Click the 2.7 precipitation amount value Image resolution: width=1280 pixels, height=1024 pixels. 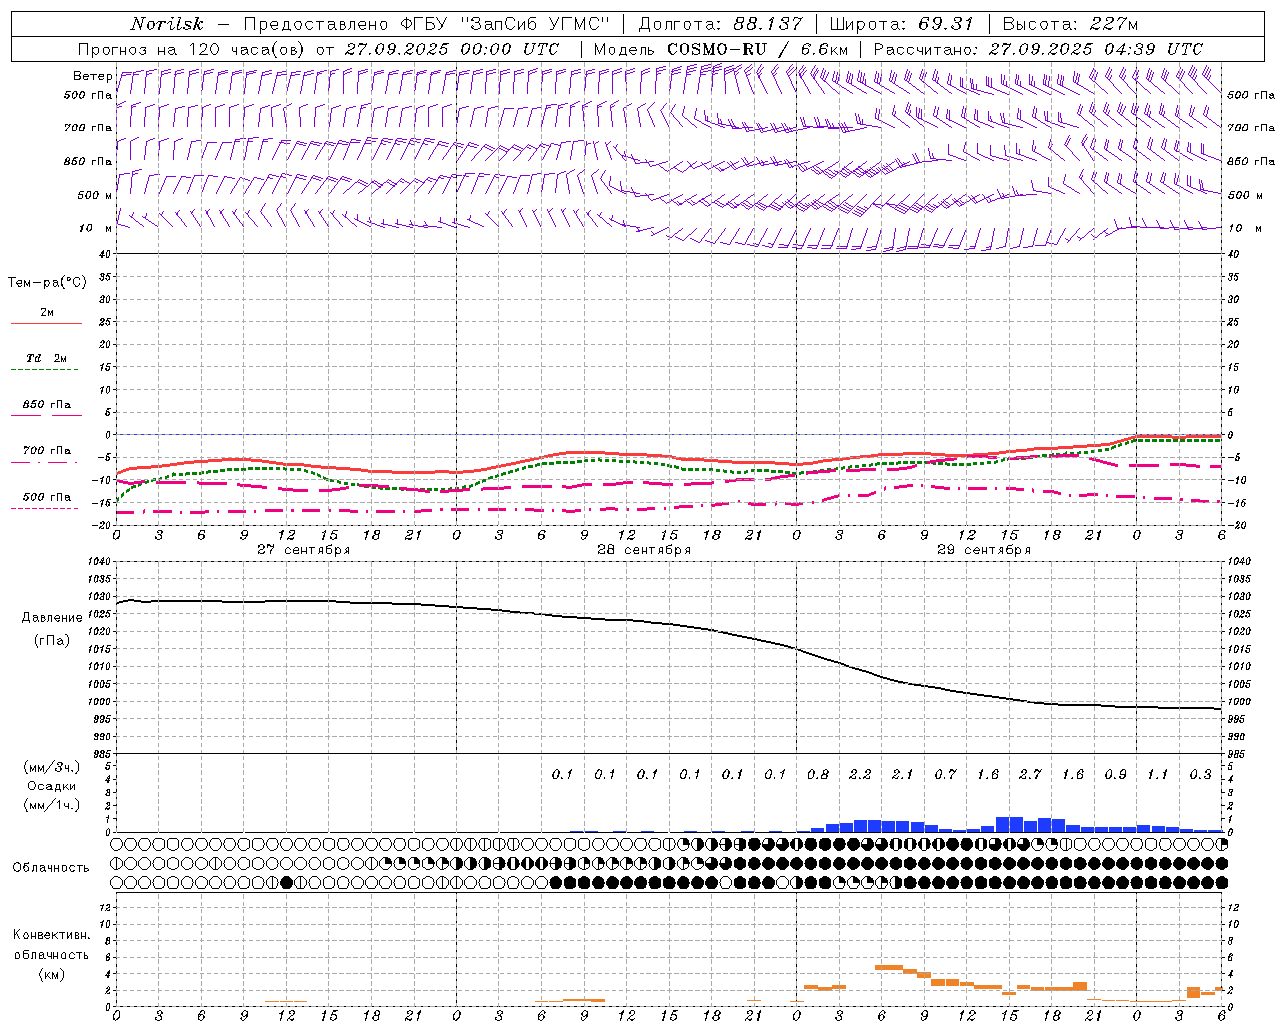coord(1030,774)
